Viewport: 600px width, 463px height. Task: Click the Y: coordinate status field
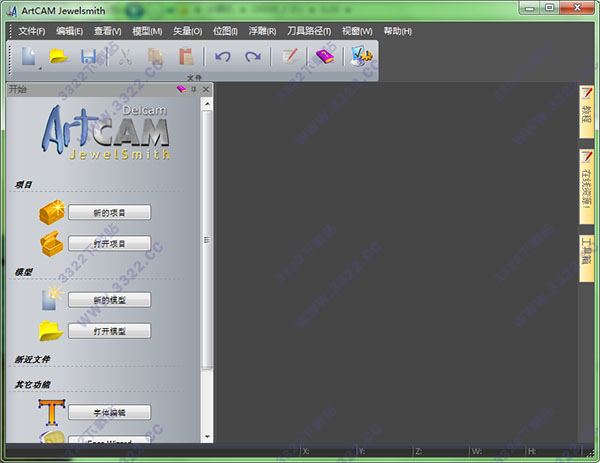pyautogui.click(x=385, y=452)
